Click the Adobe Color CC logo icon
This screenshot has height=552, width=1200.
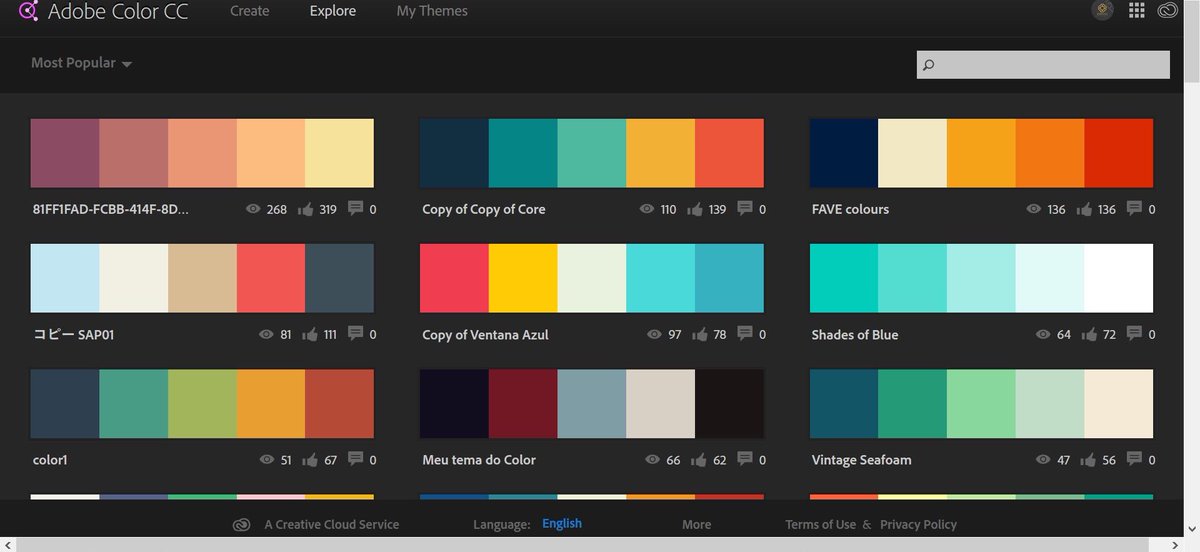coord(28,12)
